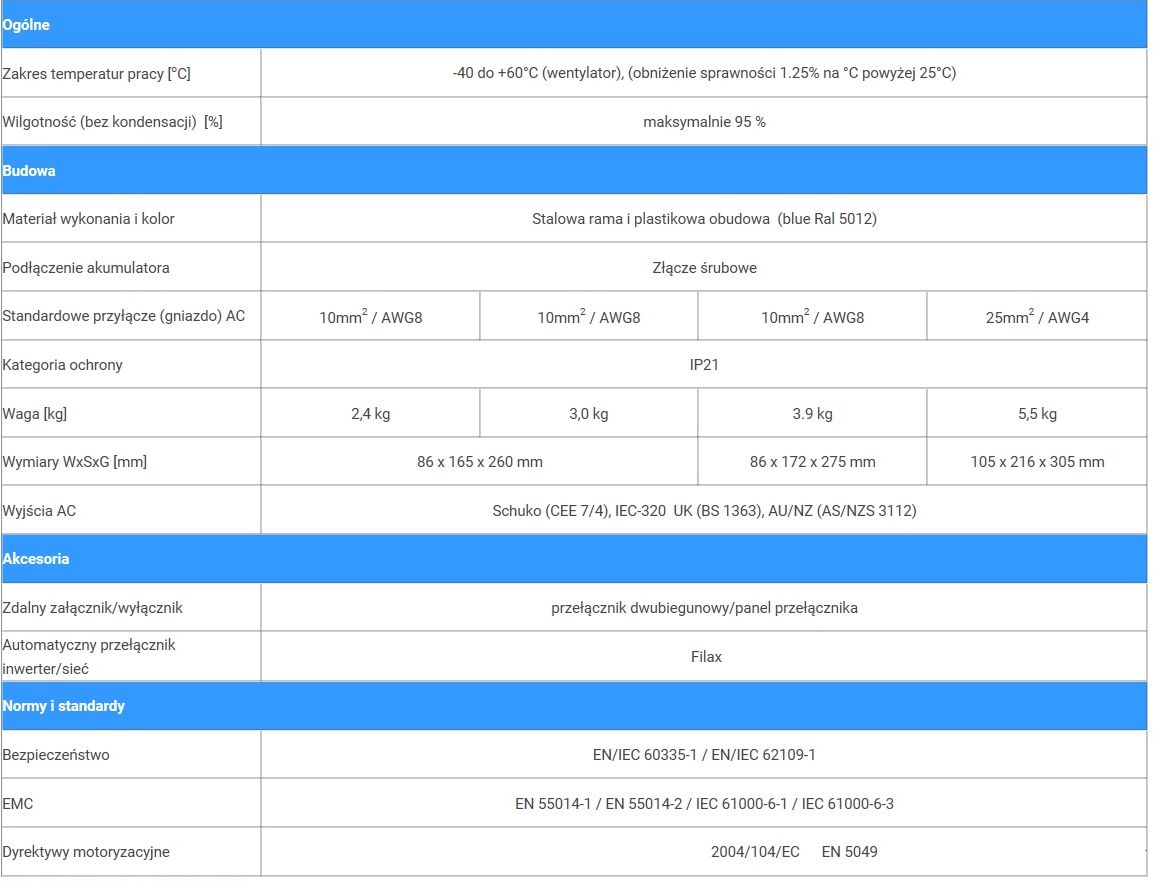Click the 'EN/IEC 60335-1' safety standards cell
The width and height of the screenshot is (1154, 882).
click(x=704, y=755)
